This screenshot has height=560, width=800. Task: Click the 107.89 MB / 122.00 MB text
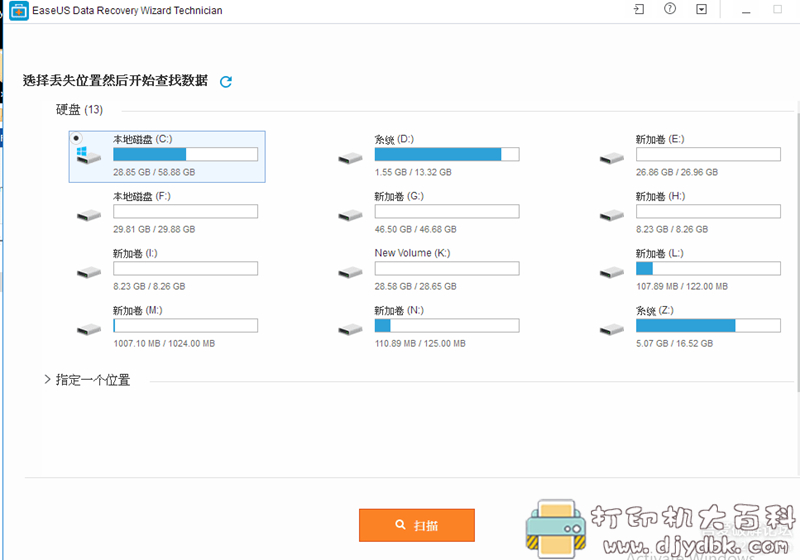682,287
